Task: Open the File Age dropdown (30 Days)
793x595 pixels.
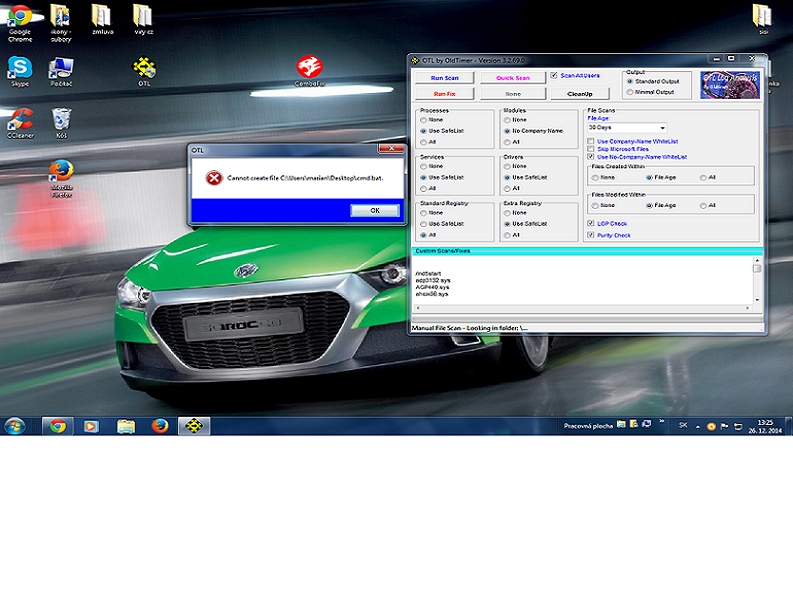Action: coord(626,128)
